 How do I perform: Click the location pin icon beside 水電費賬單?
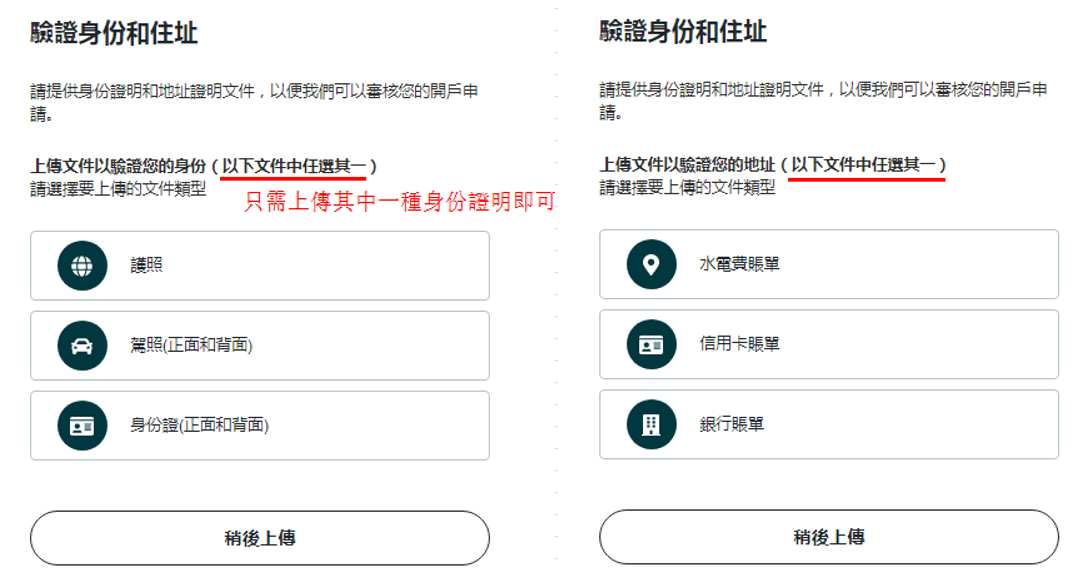click(x=651, y=265)
